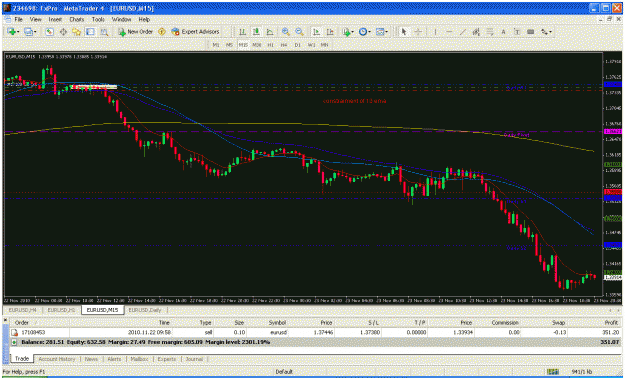Switch to Candlesticks chart icon
This screenshot has width=625, height=378.
pos(256,32)
